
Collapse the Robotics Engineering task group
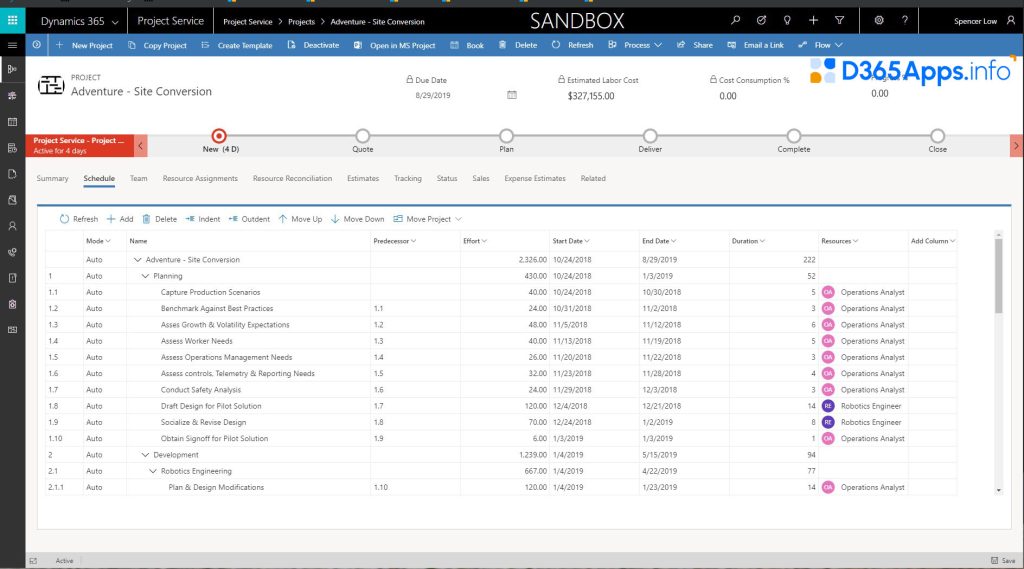(x=153, y=471)
